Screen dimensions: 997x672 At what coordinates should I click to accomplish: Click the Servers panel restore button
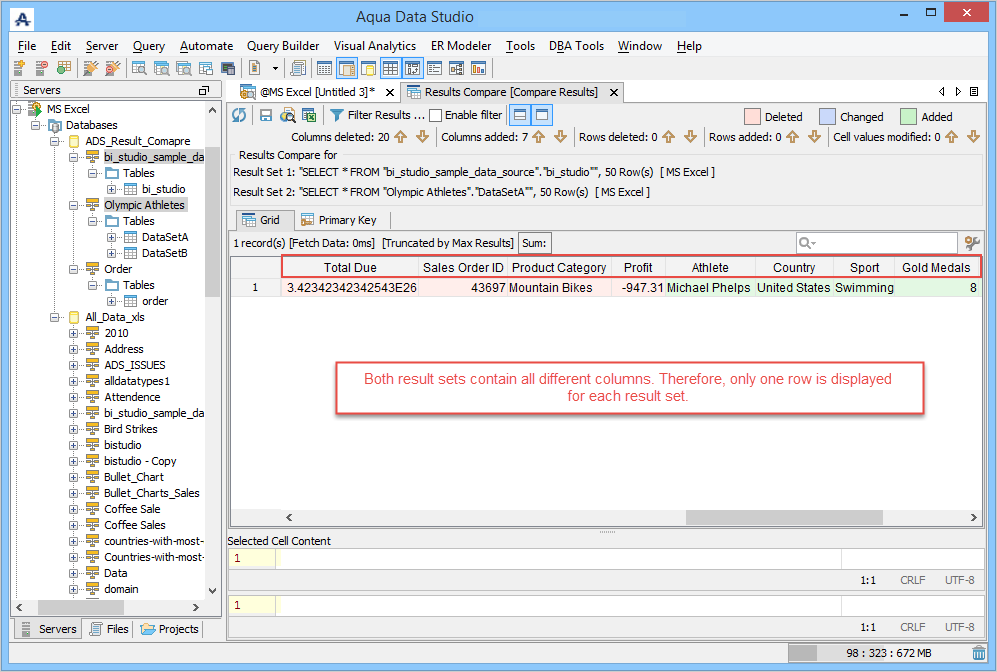(204, 90)
